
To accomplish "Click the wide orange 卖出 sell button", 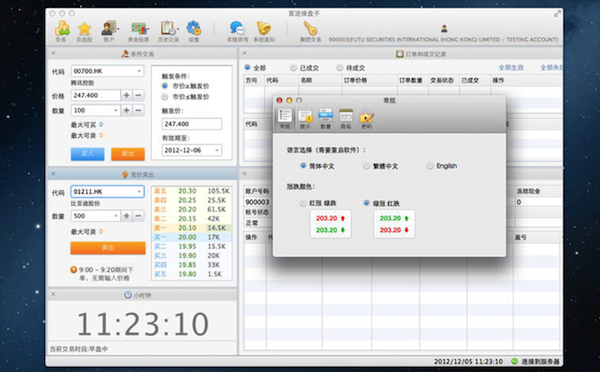I will coord(108,248).
